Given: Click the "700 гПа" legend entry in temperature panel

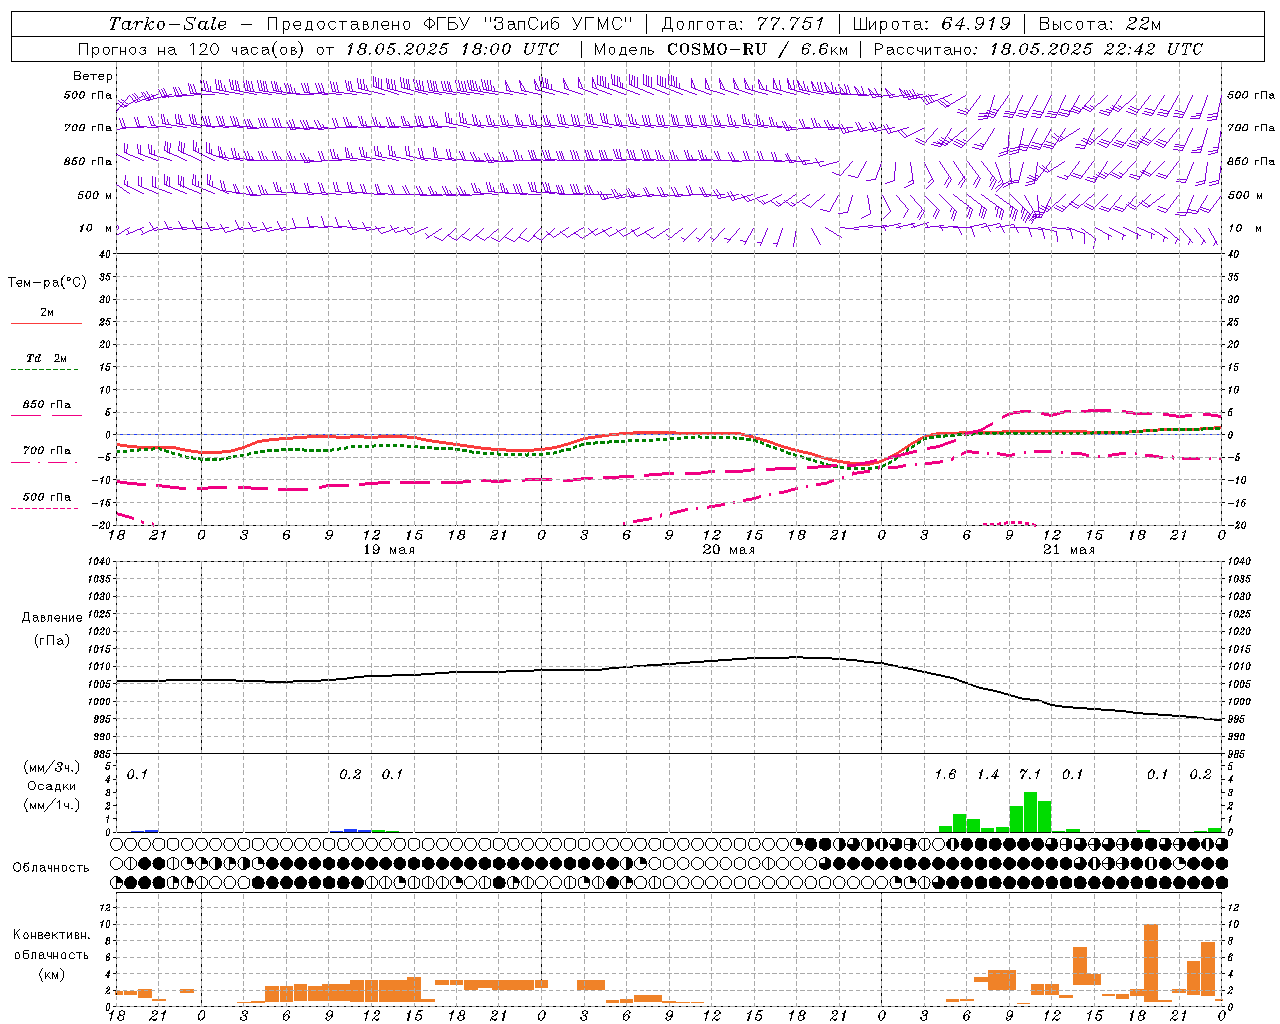Looking at the screenshot, I should click(47, 450).
